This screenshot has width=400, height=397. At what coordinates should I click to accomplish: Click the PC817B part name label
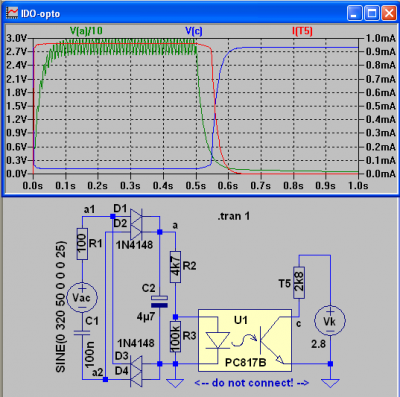[246, 362]
